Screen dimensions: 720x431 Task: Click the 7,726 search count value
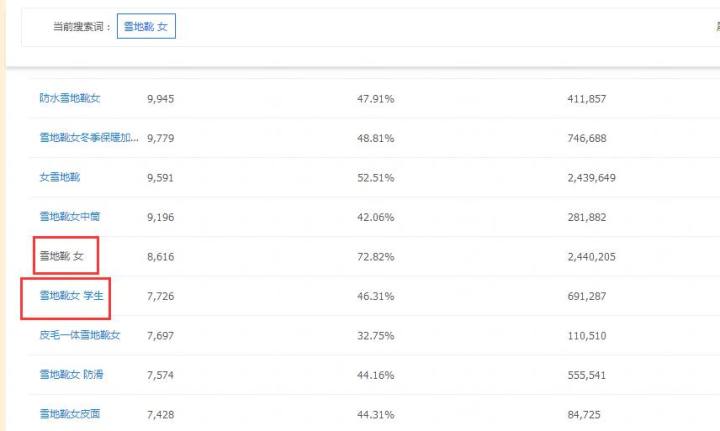[161, 296]
